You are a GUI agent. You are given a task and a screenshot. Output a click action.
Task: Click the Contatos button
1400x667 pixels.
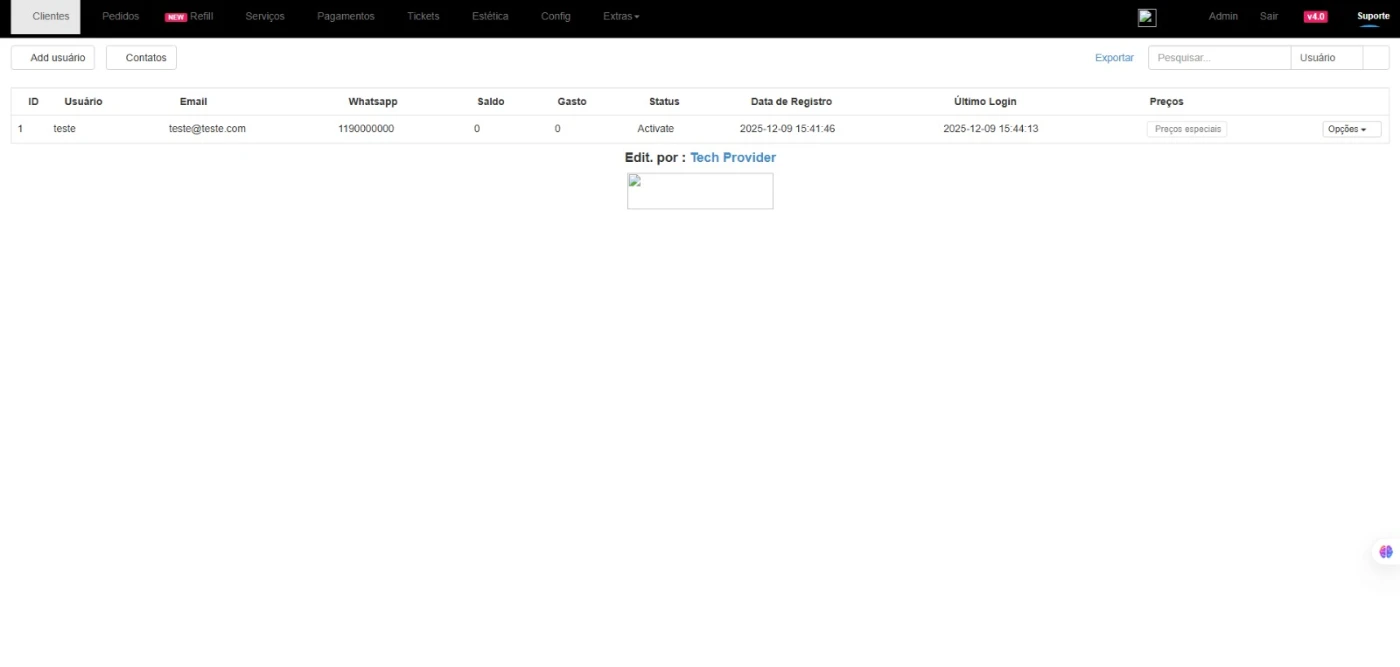click(142, 58)
